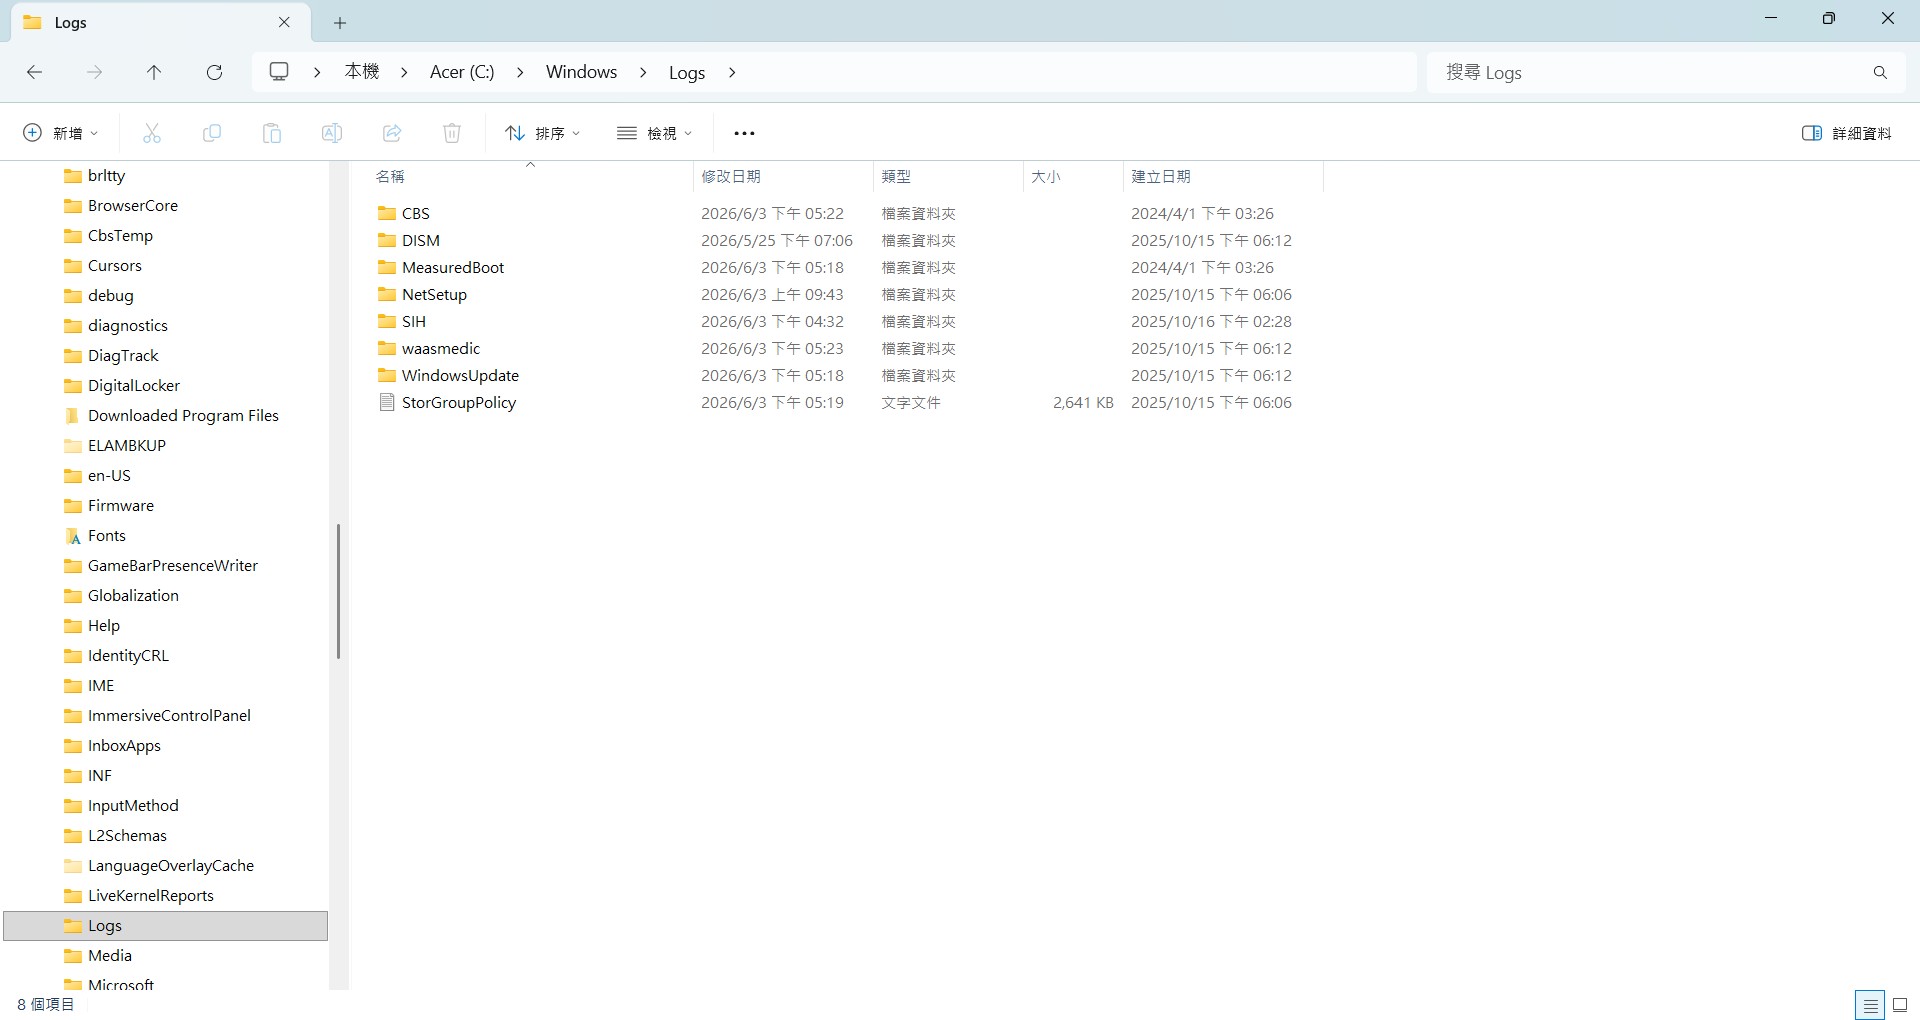Open the see more three-dots menu
Screen dimensions: 1920x1020
click(x=744, y=133)
